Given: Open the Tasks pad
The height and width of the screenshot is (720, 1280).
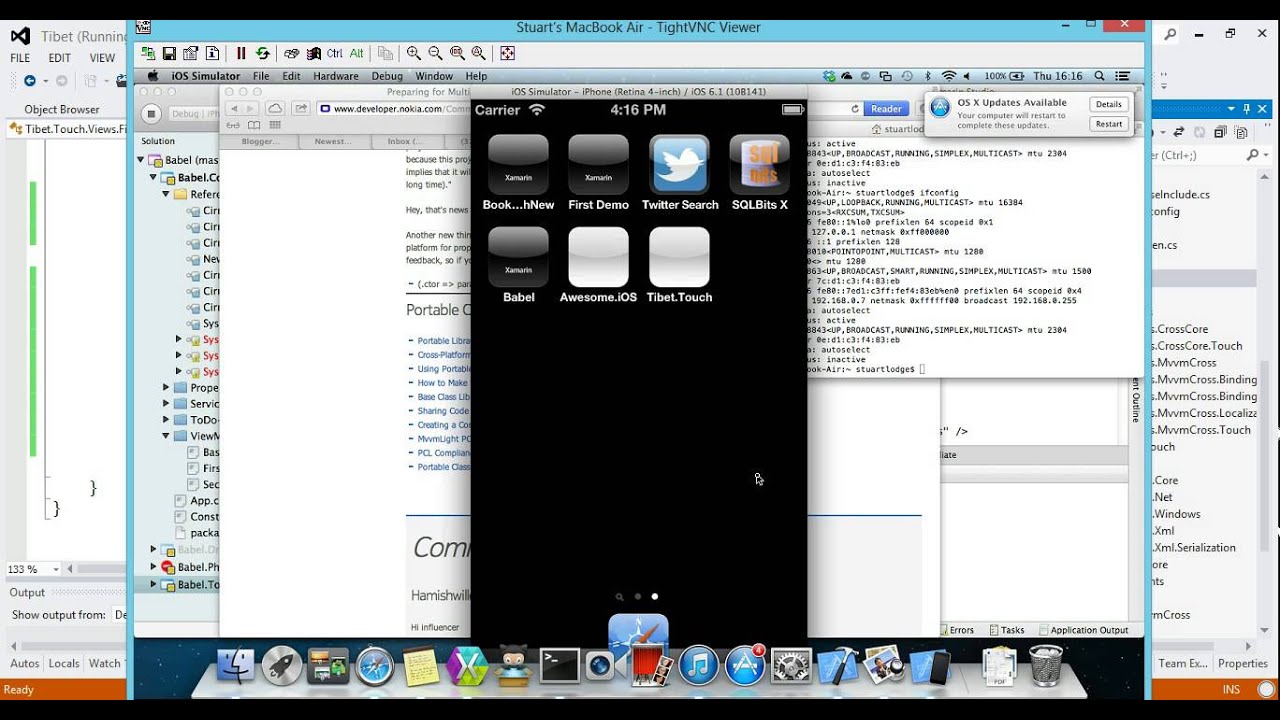Looking at the screenshot, I should click(x=1006, y=630).
